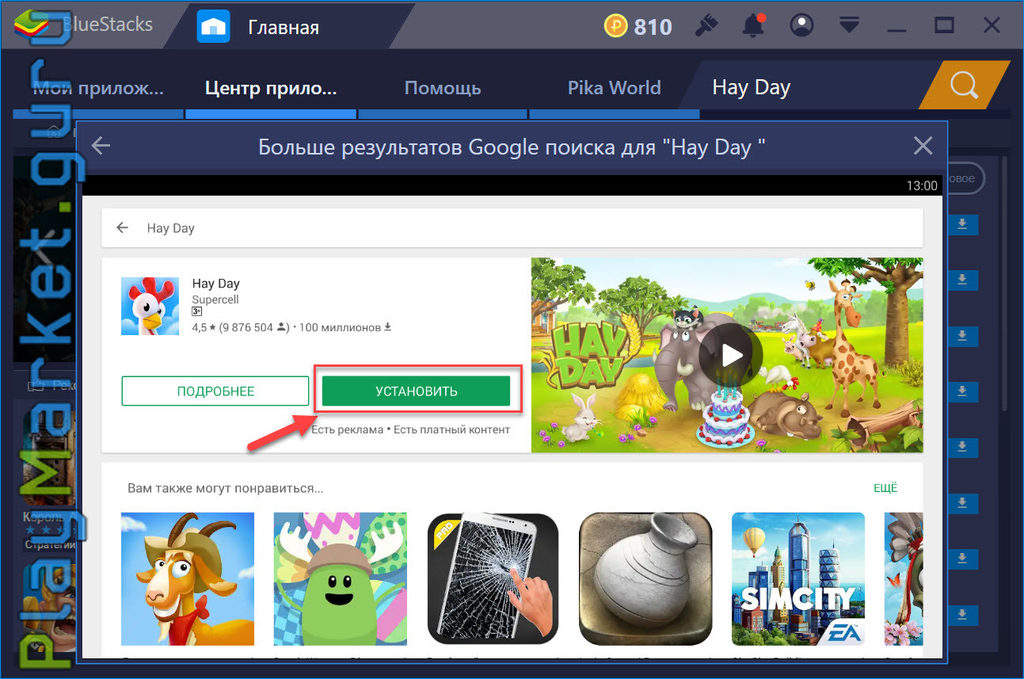Expand the title bar dropdown menu arrow
Screen dimensions: 1024x679
click(x=849, y=26)
